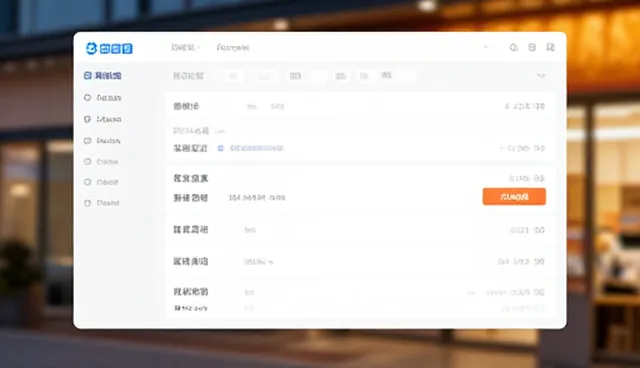This screenshot has height=368, width=640.
Task: Click the middle round icon in the header's right group
Action: [532, 47]
